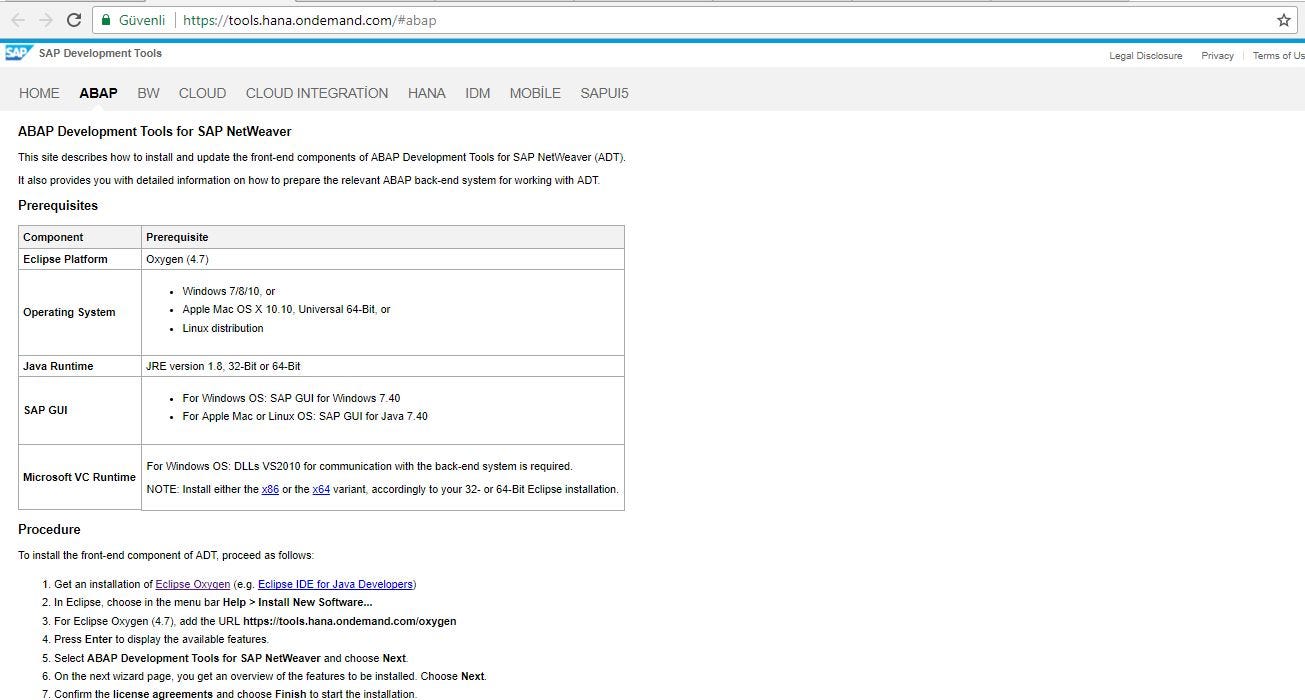Image resolution: width=1305 pixels, height=700 pixels.
Task: Click the x64 VC Runtime link
Action: coord(320,489)
